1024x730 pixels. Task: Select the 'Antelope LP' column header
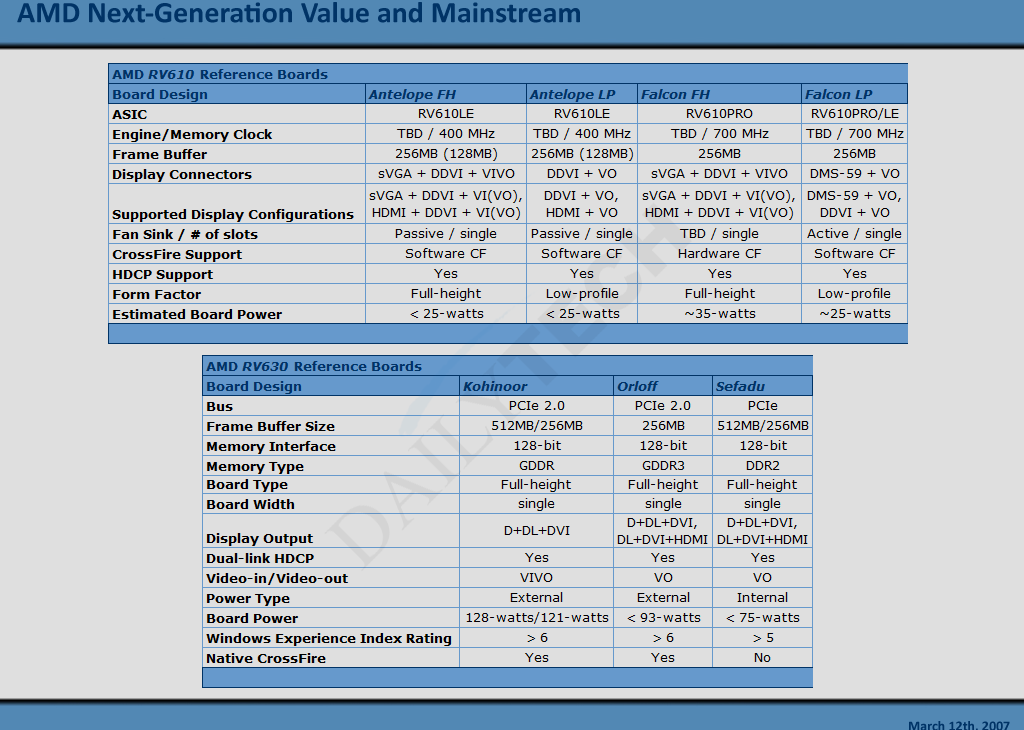point(572,94)
